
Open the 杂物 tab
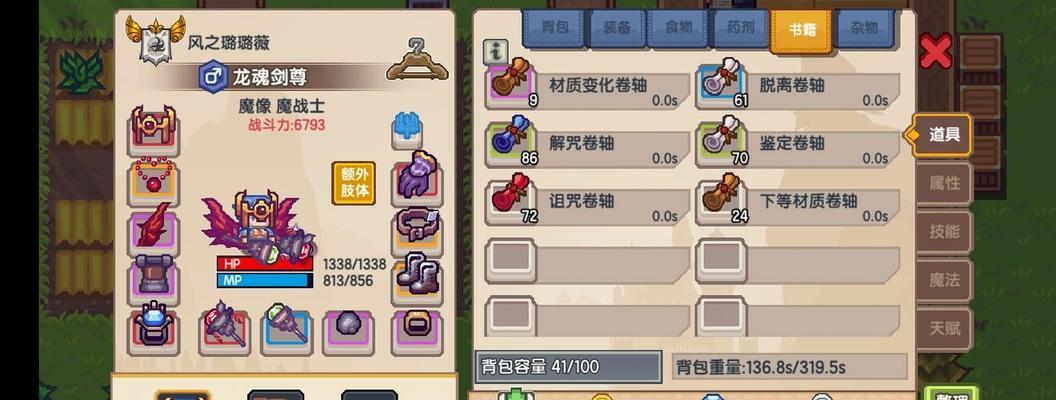click(x=864, y=28)
